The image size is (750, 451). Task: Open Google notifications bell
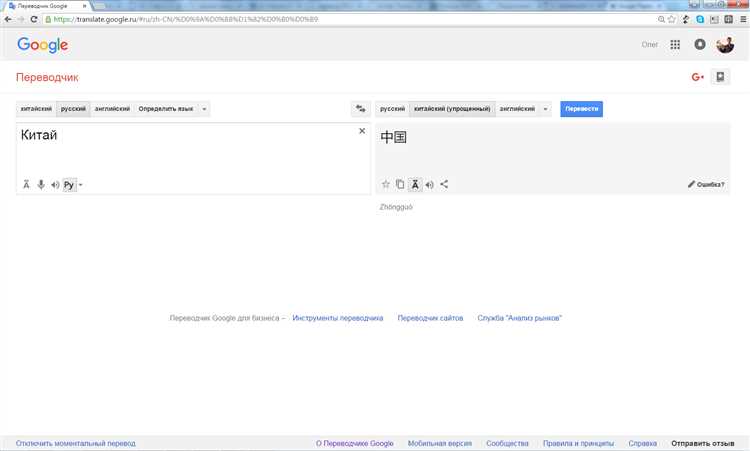[x=700, y=44]
